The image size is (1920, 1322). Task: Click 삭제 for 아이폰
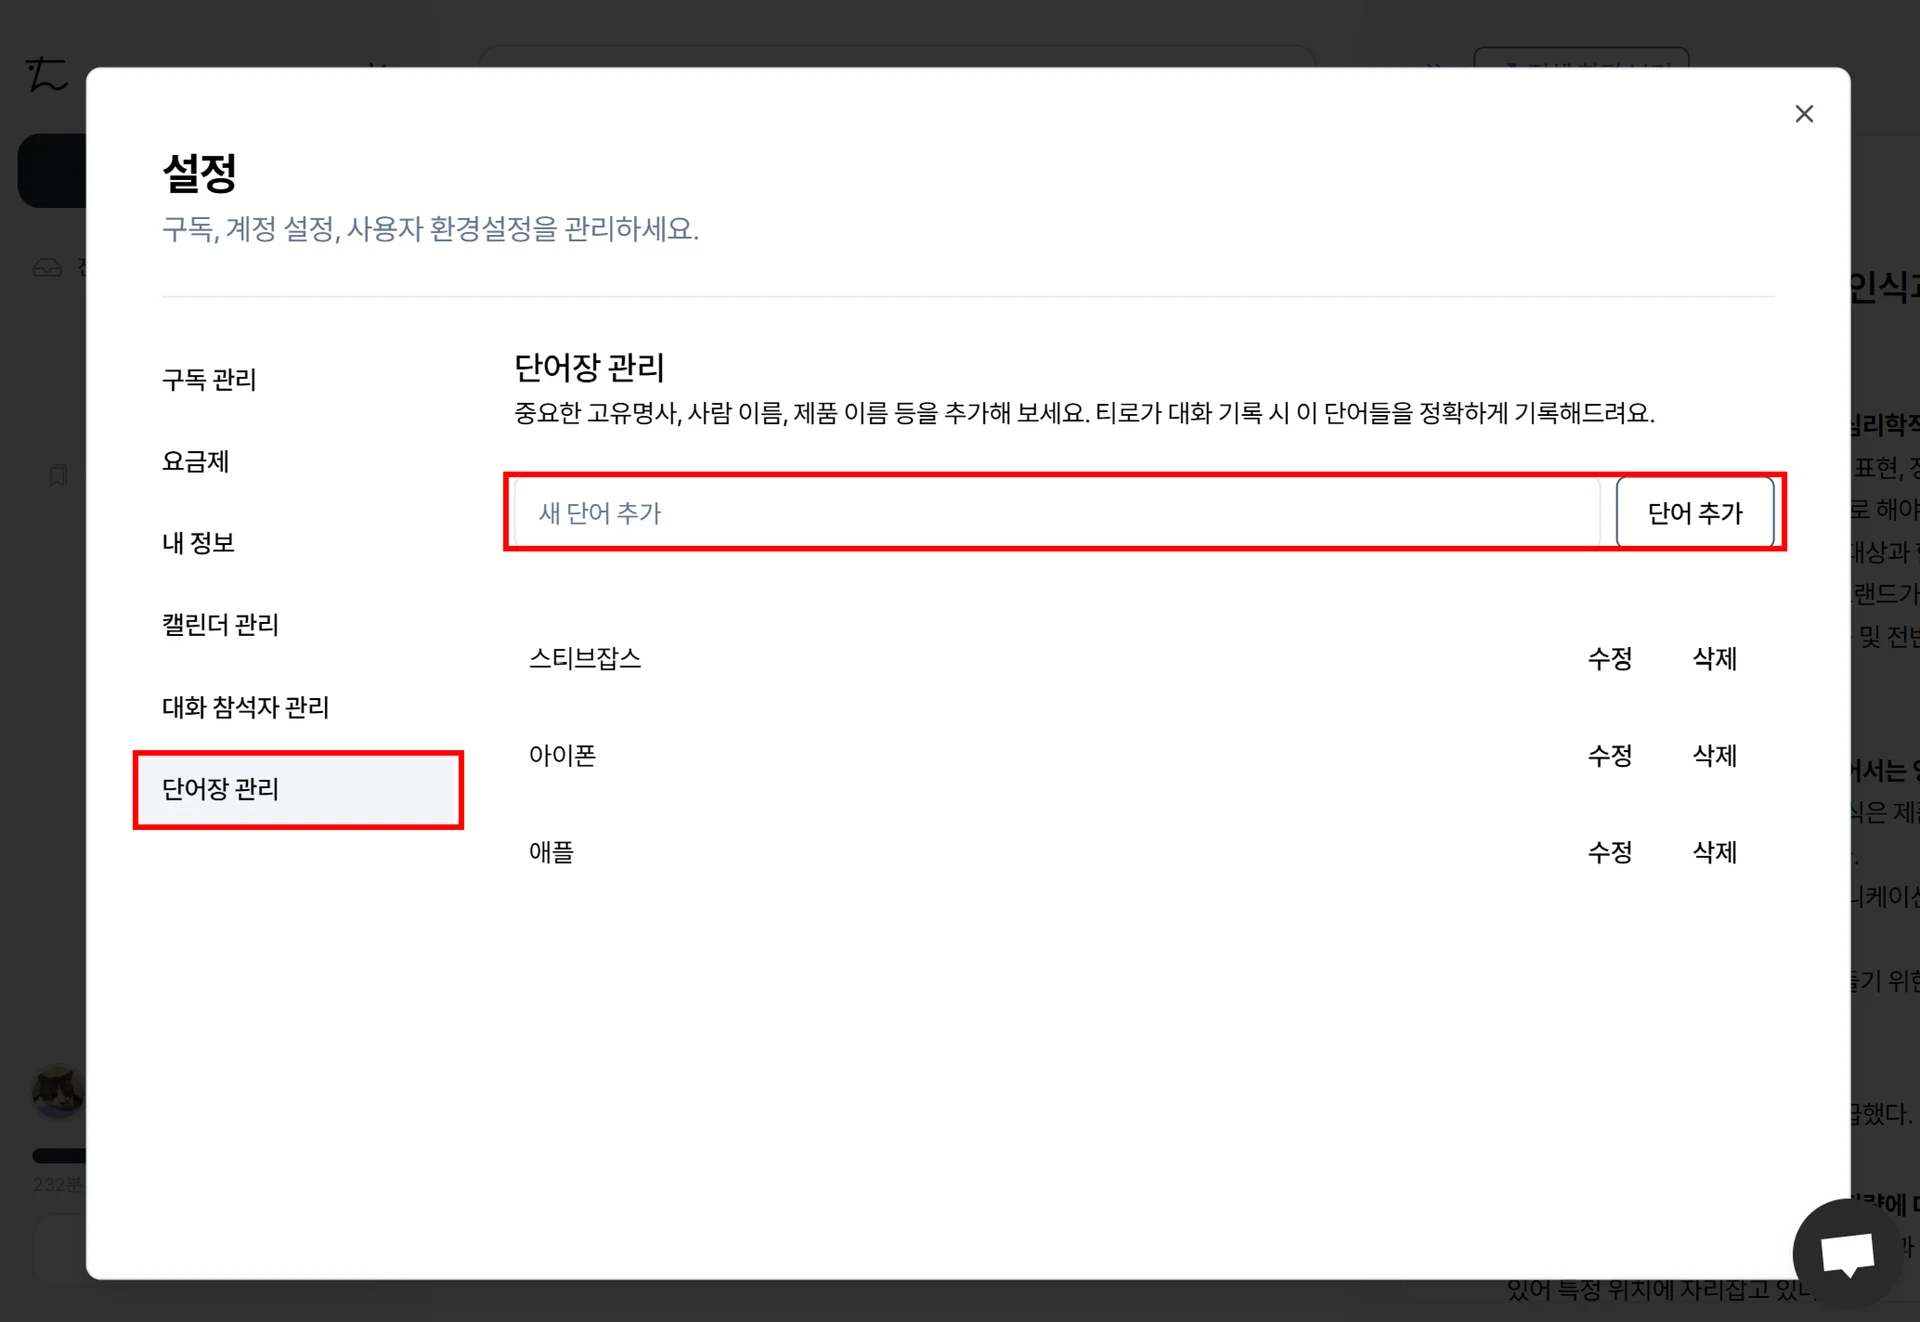1714,755
